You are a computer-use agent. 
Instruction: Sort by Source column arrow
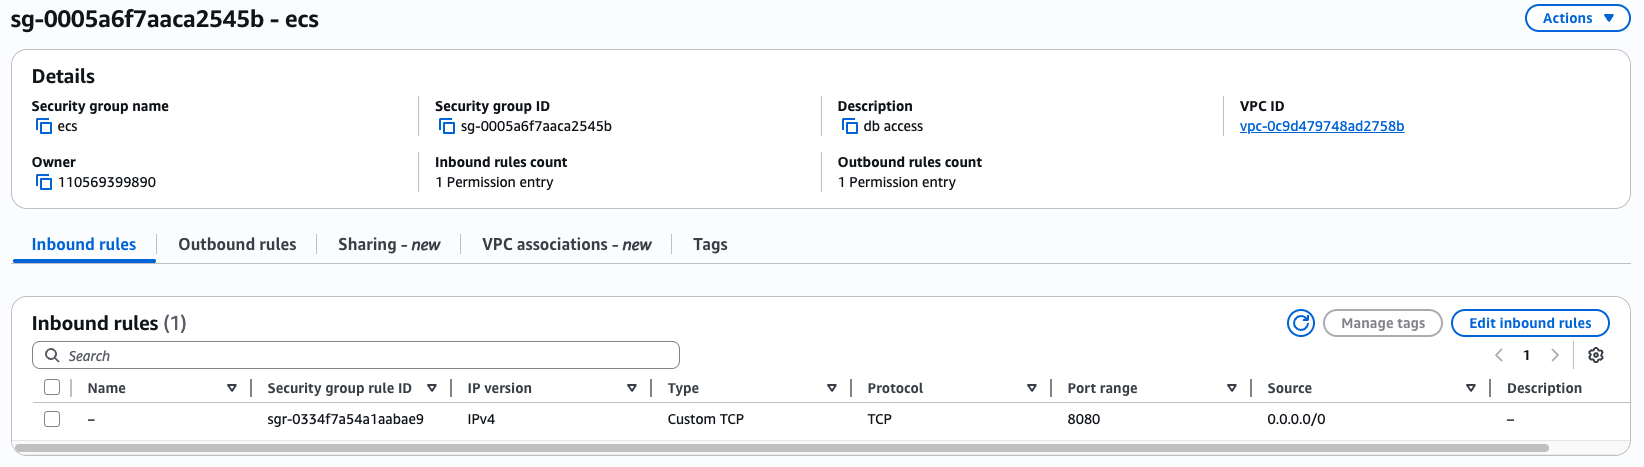(1471, 388)
